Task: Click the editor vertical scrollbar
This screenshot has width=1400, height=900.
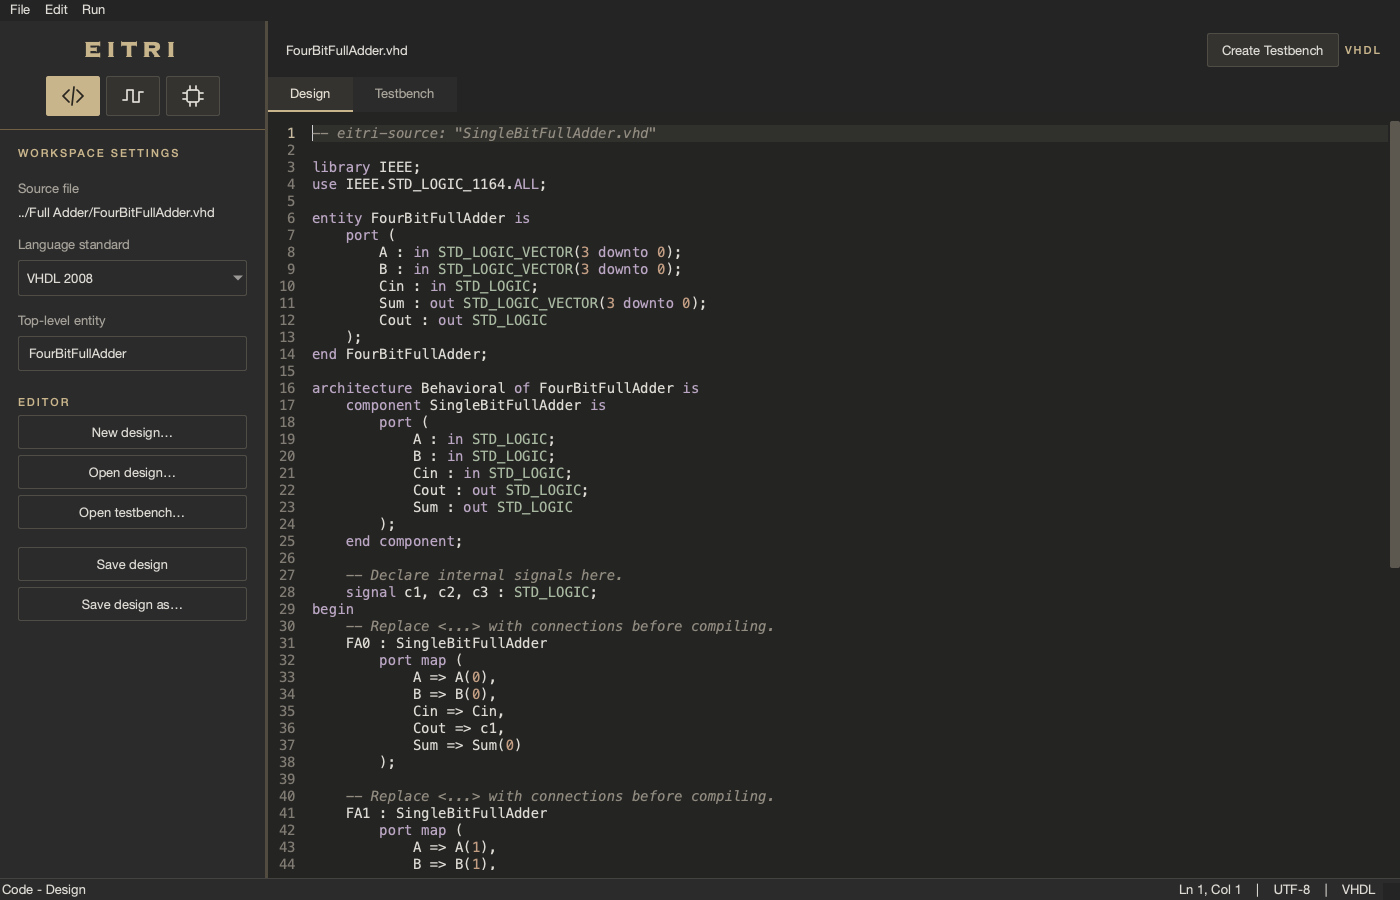Action: point(1394,345)
